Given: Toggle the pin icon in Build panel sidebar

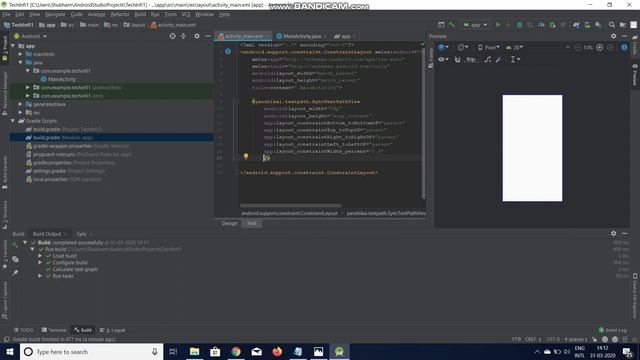Looking at the screenshot, I should coord(15,273).
